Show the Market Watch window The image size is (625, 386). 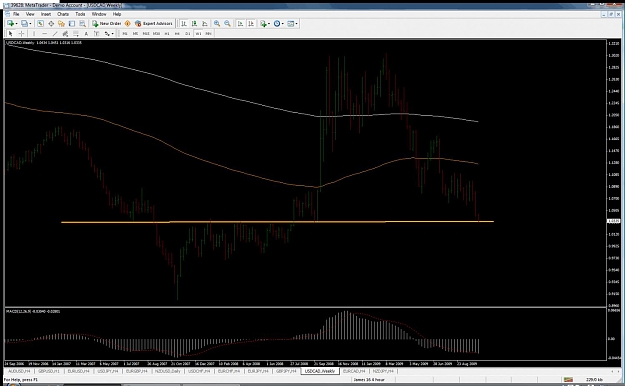point(40,24)
